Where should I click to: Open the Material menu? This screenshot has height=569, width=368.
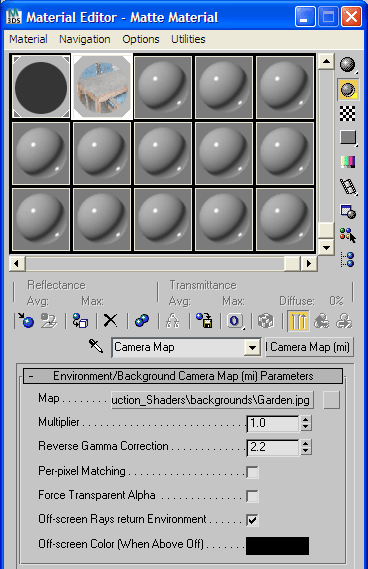coord(28,39)
